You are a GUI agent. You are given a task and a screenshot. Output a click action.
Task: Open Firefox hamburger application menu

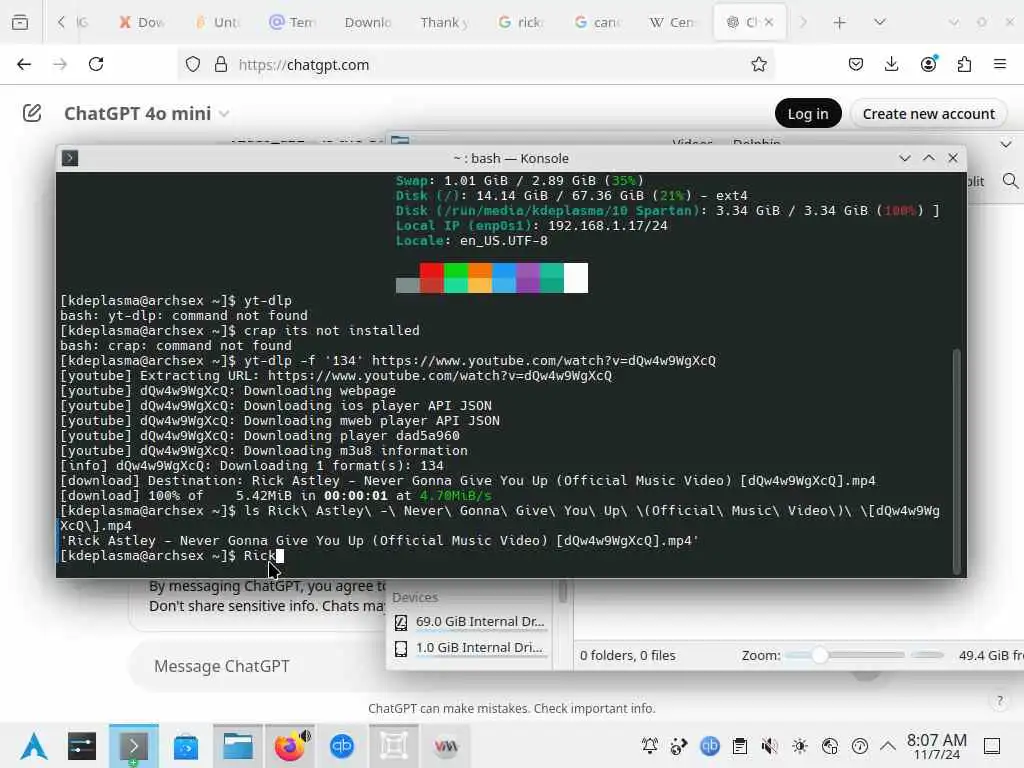point(1000,64)
